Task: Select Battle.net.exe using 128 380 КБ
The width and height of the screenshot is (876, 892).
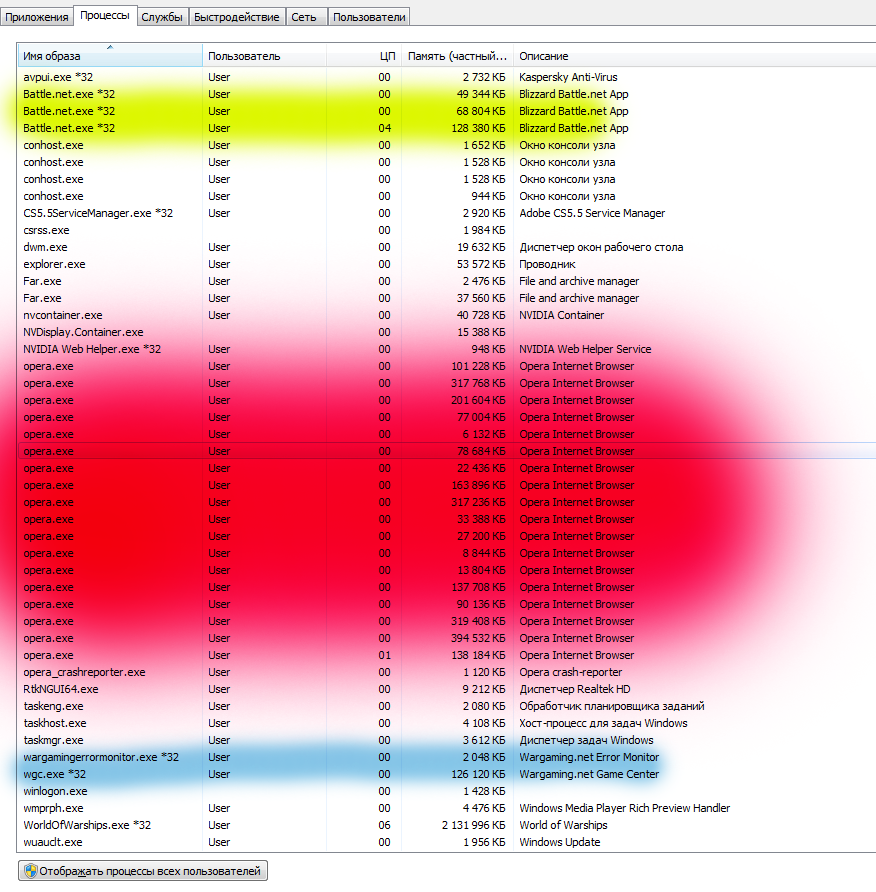Action: pos(447,129)
